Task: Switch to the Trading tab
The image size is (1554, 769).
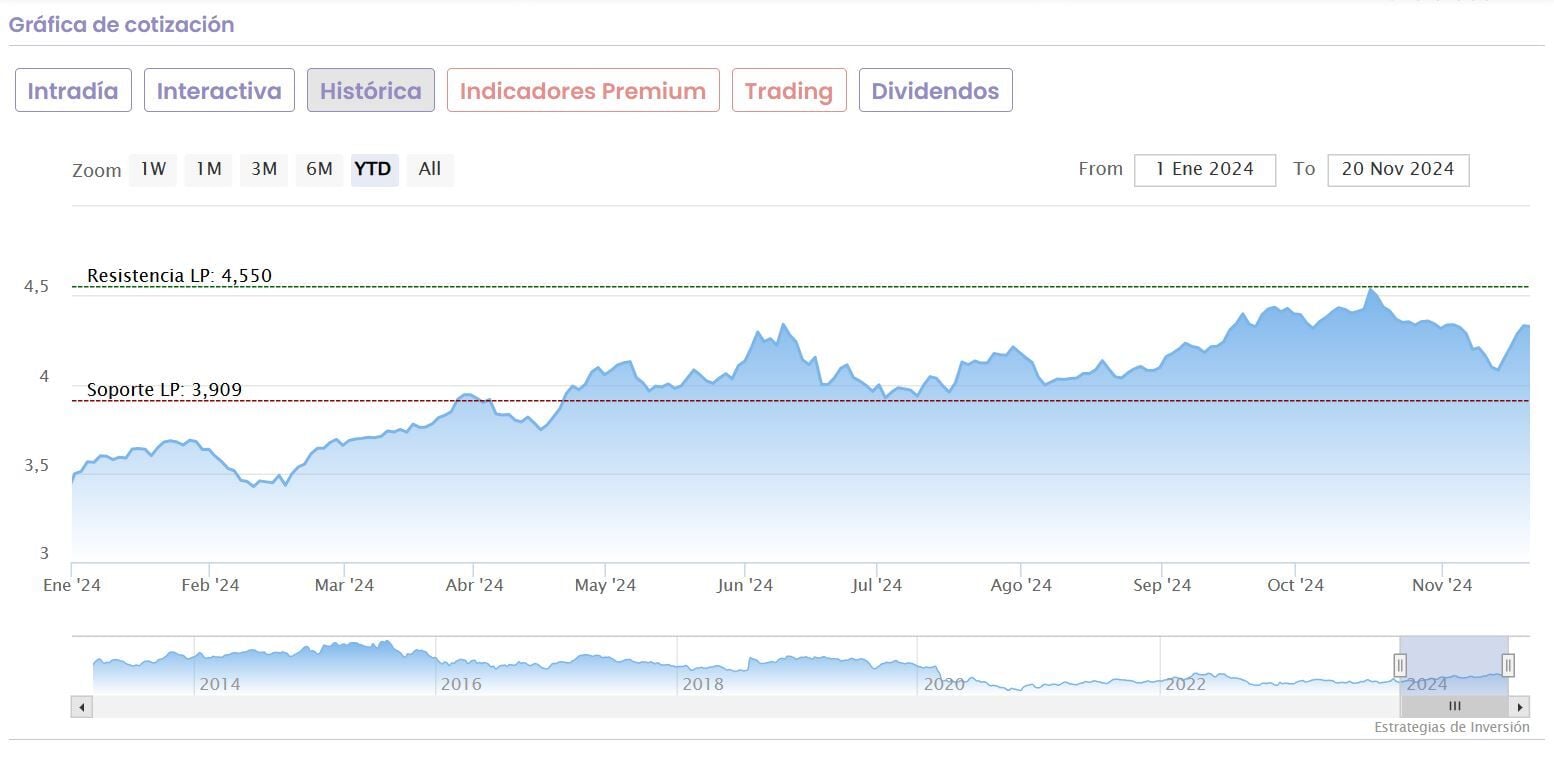Action: 789,91
